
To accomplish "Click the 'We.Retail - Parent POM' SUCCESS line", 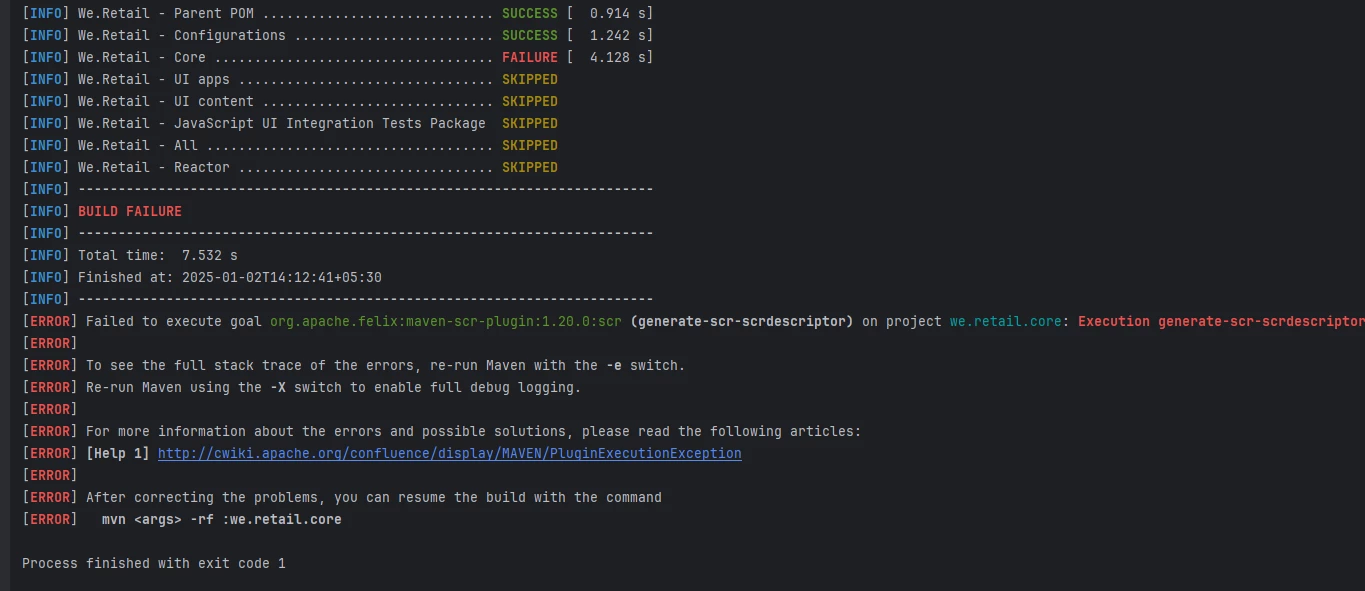I will click(337, 13).
